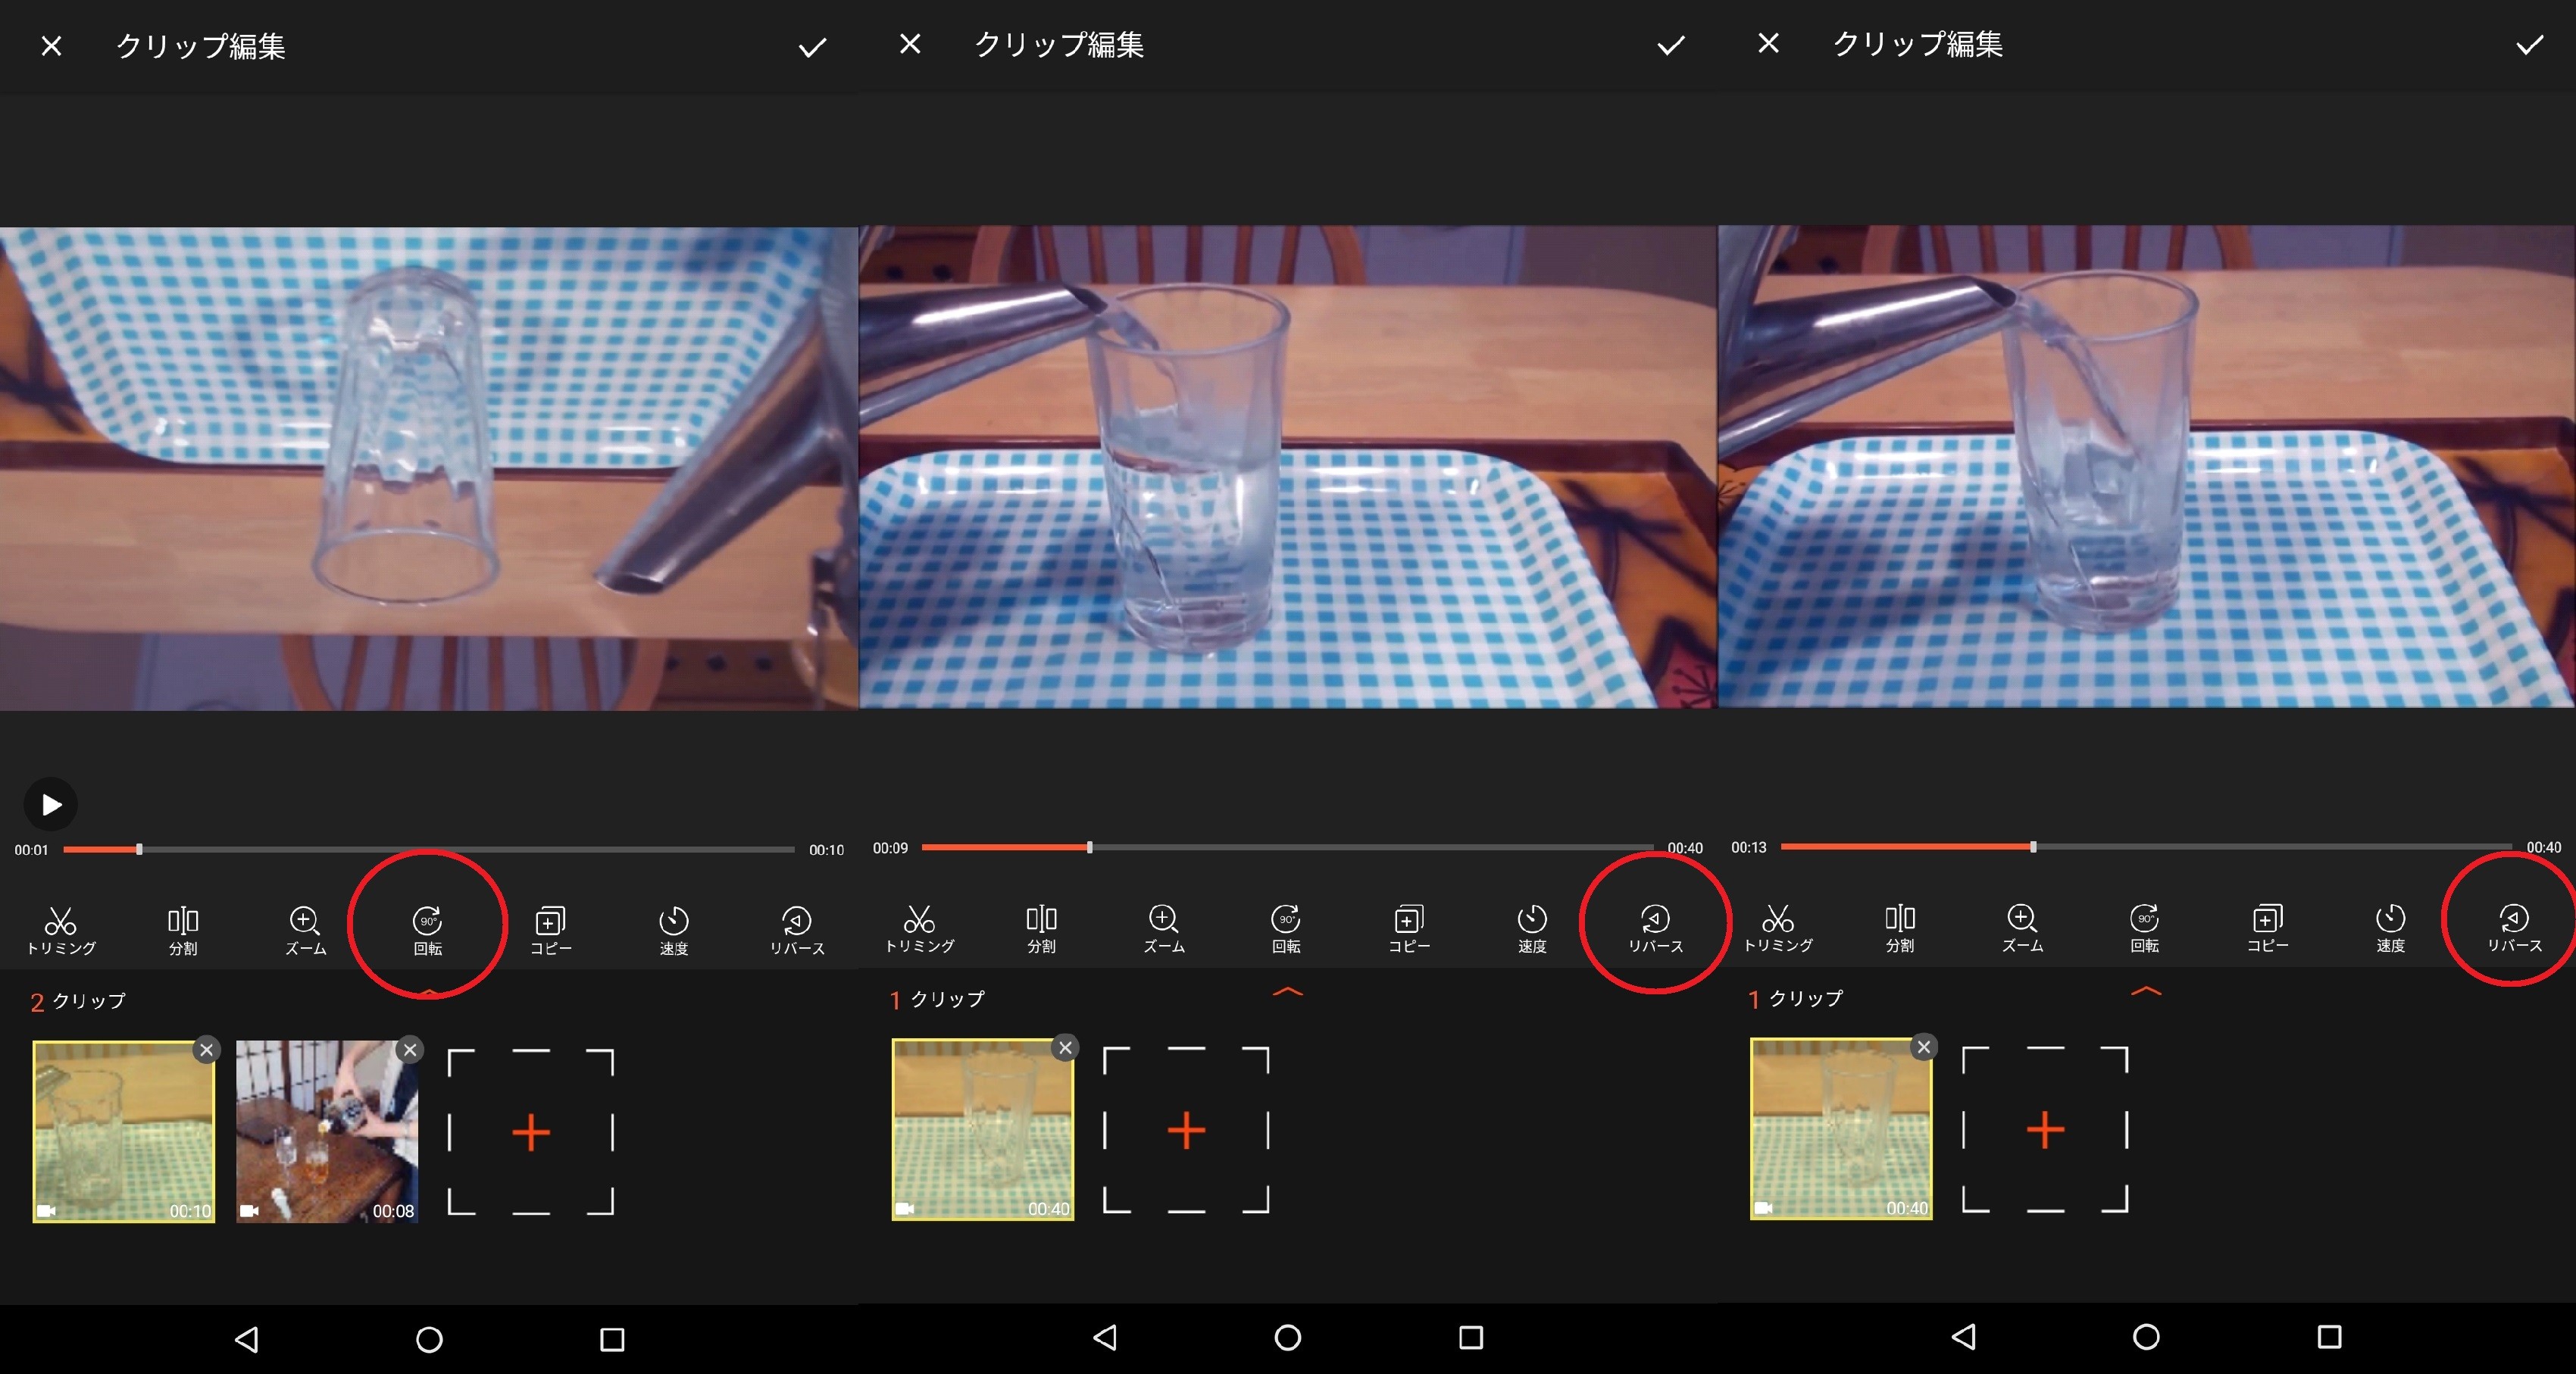
Task: Play the video preview
Action: click(50, 804)
